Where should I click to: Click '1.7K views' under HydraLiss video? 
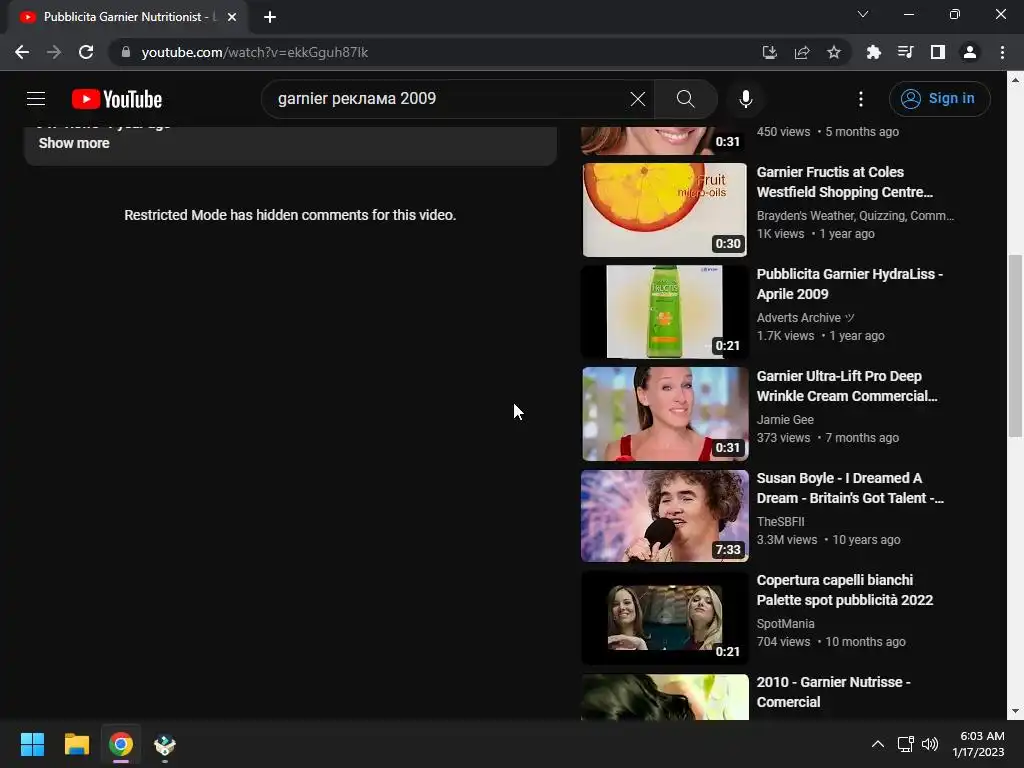(785, 336)
